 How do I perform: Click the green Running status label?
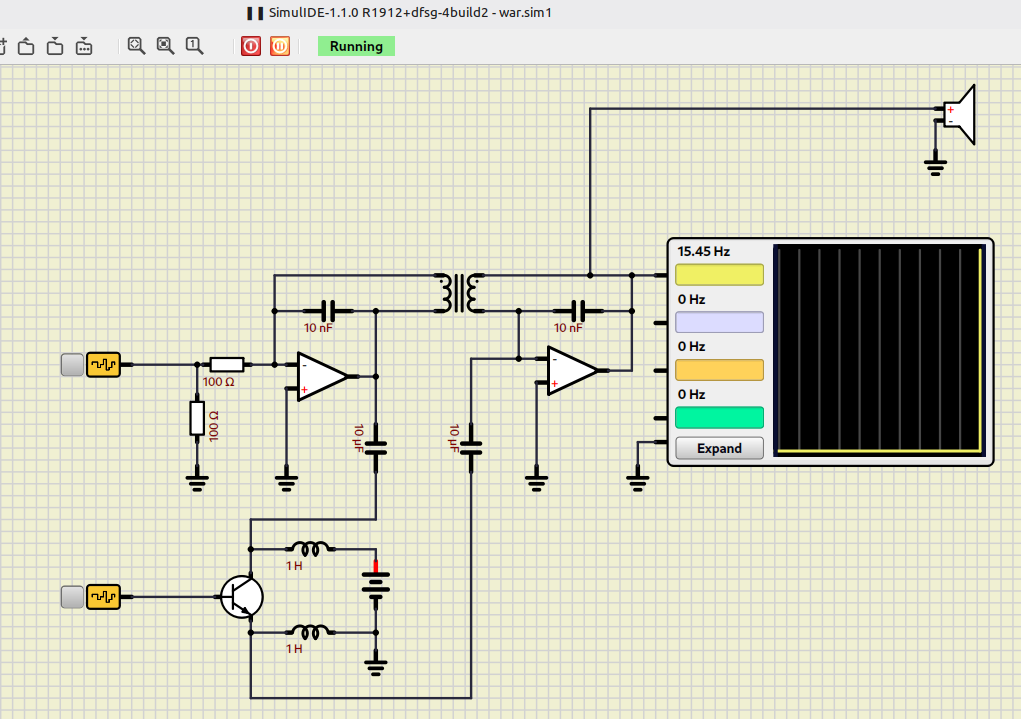coord(356,46)
